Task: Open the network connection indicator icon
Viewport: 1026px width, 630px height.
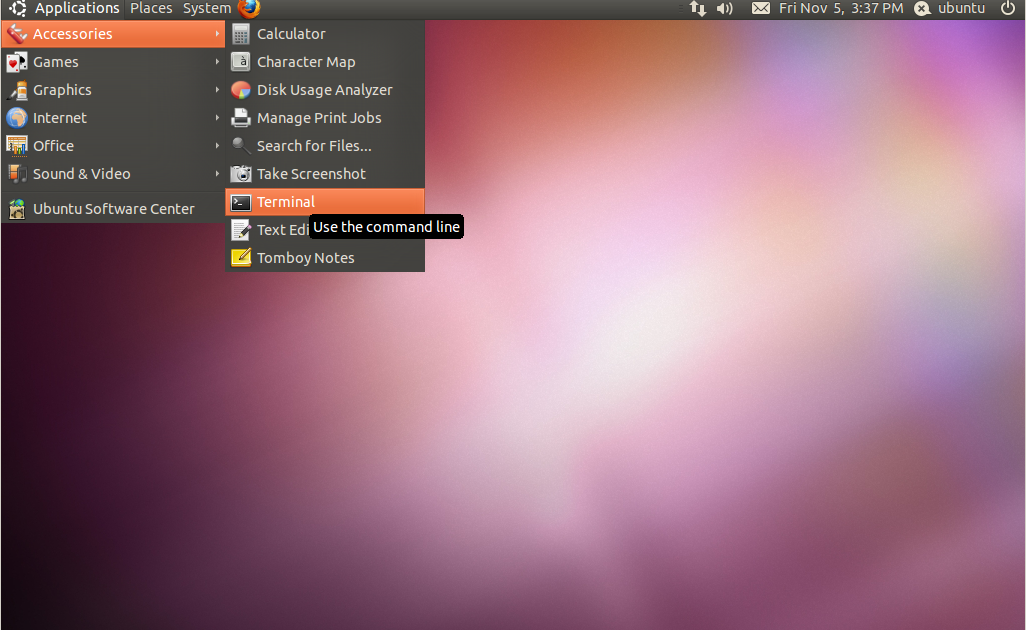Action: [698, 9]
